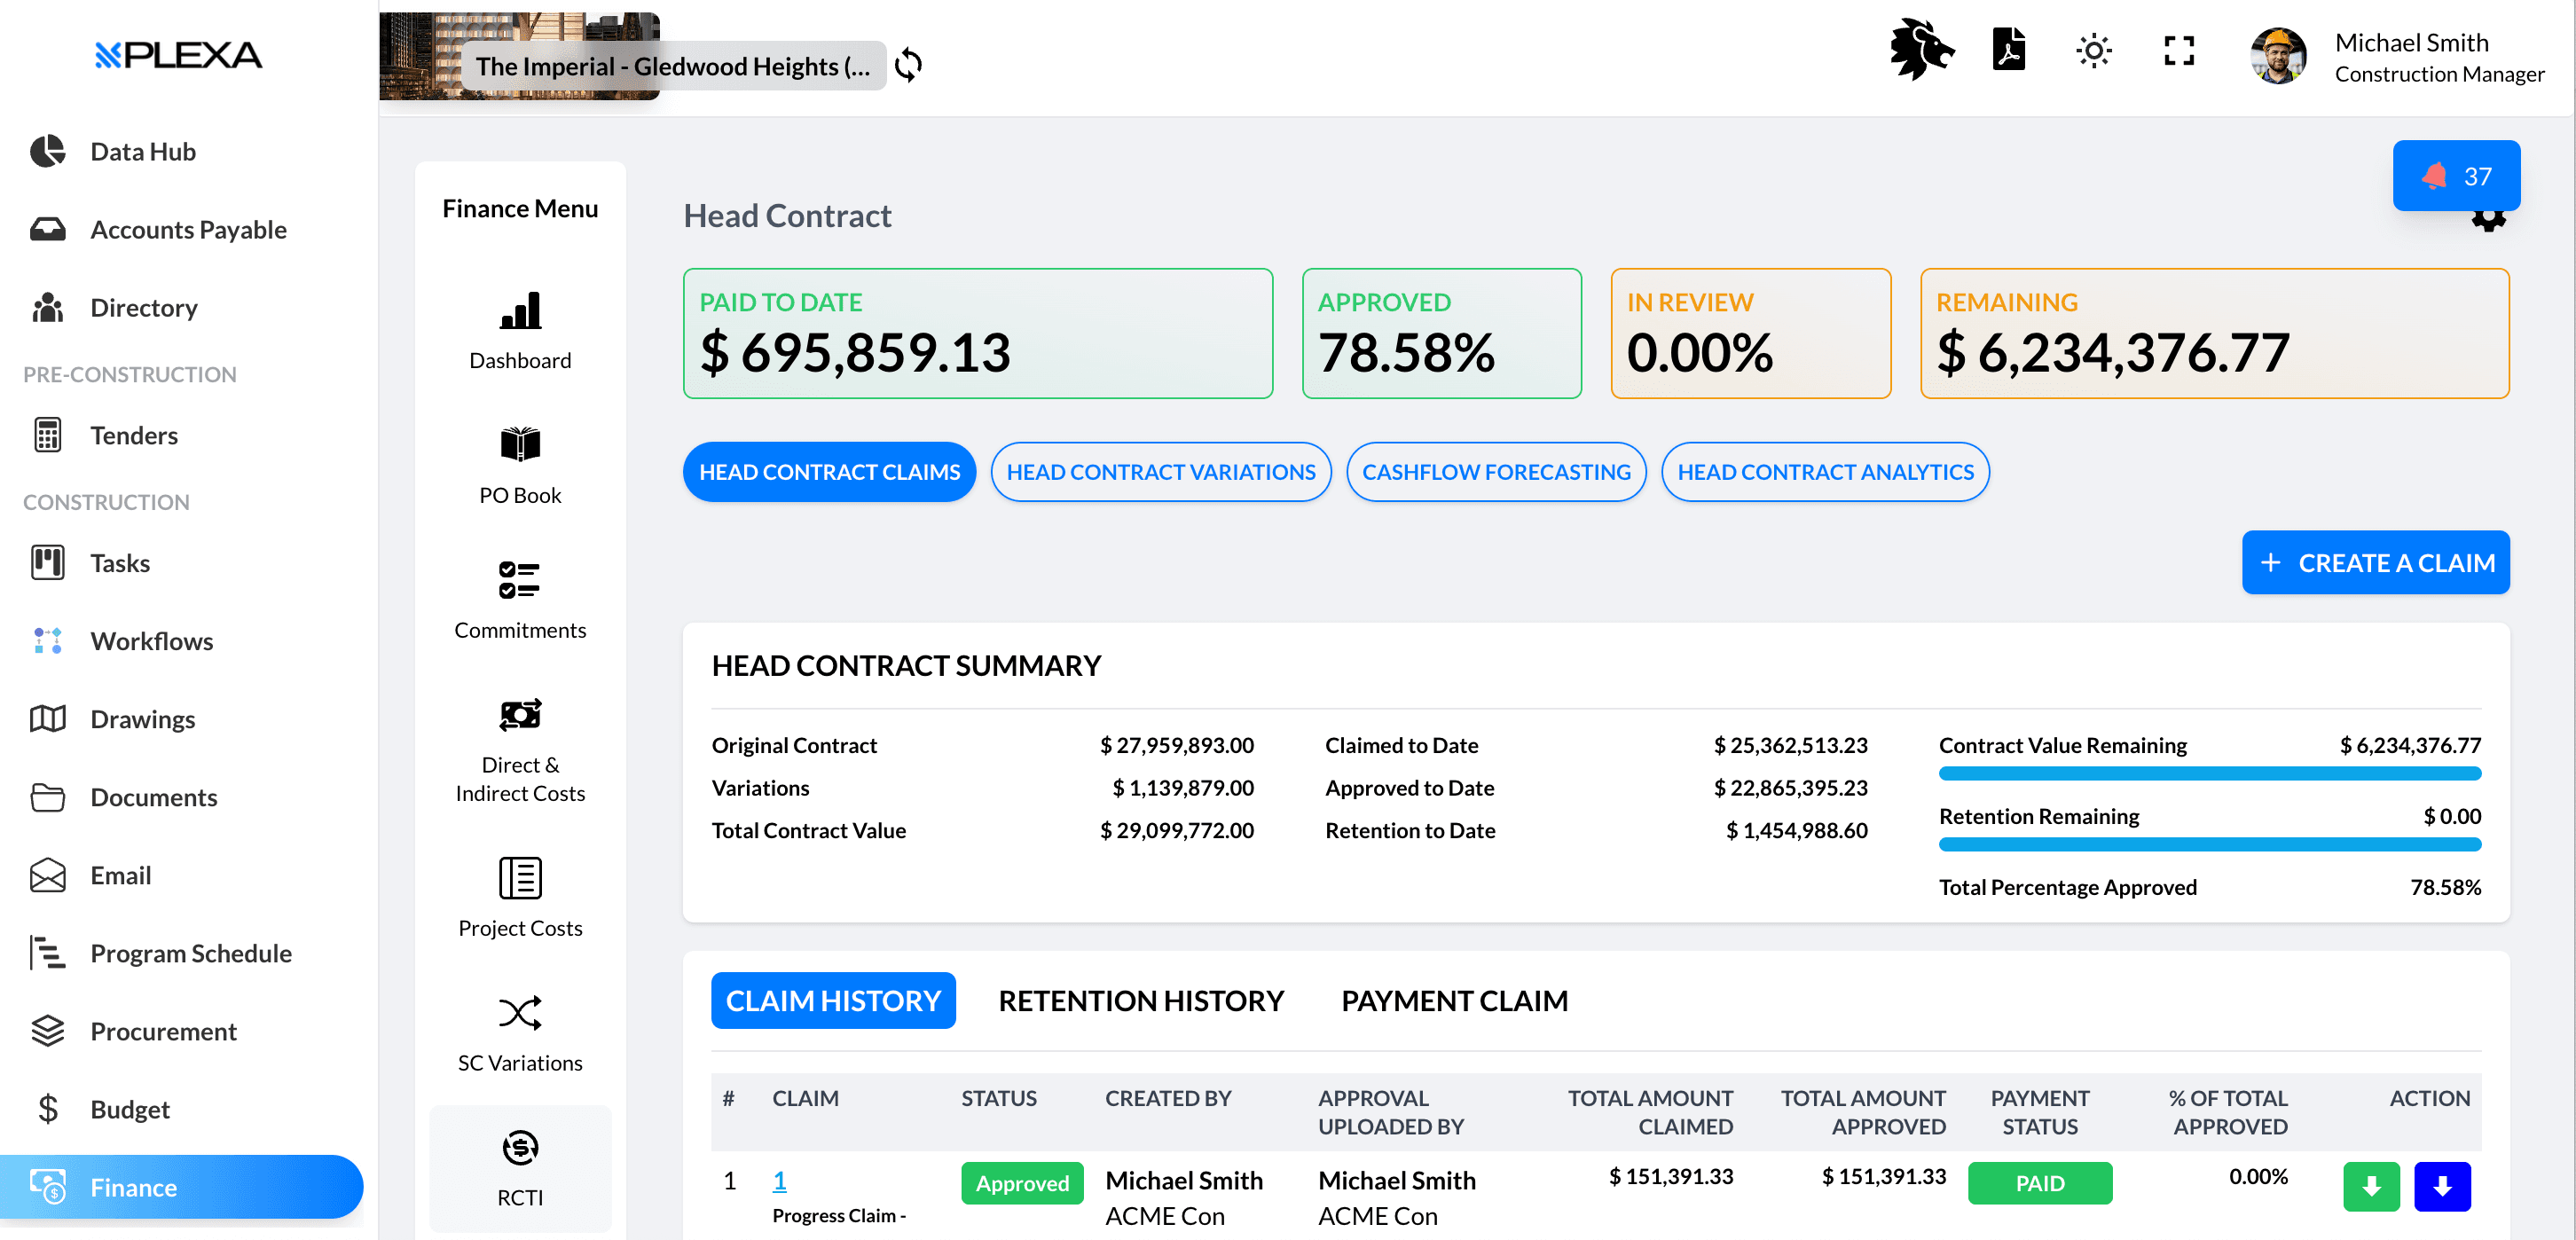Click Create a Claim button

2376,563
